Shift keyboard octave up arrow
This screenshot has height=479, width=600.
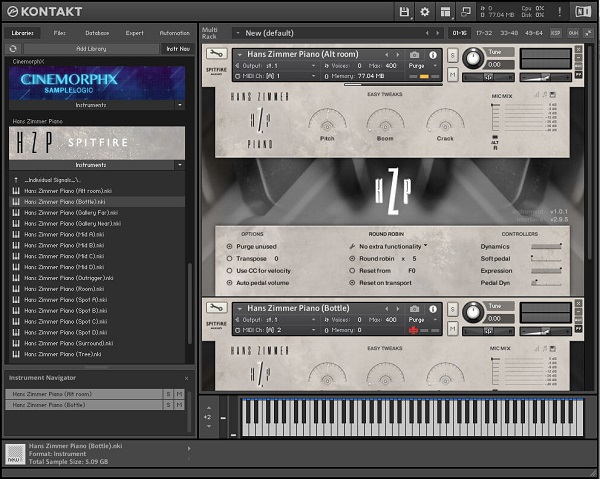pyautogui.click(x=209, y=408)
